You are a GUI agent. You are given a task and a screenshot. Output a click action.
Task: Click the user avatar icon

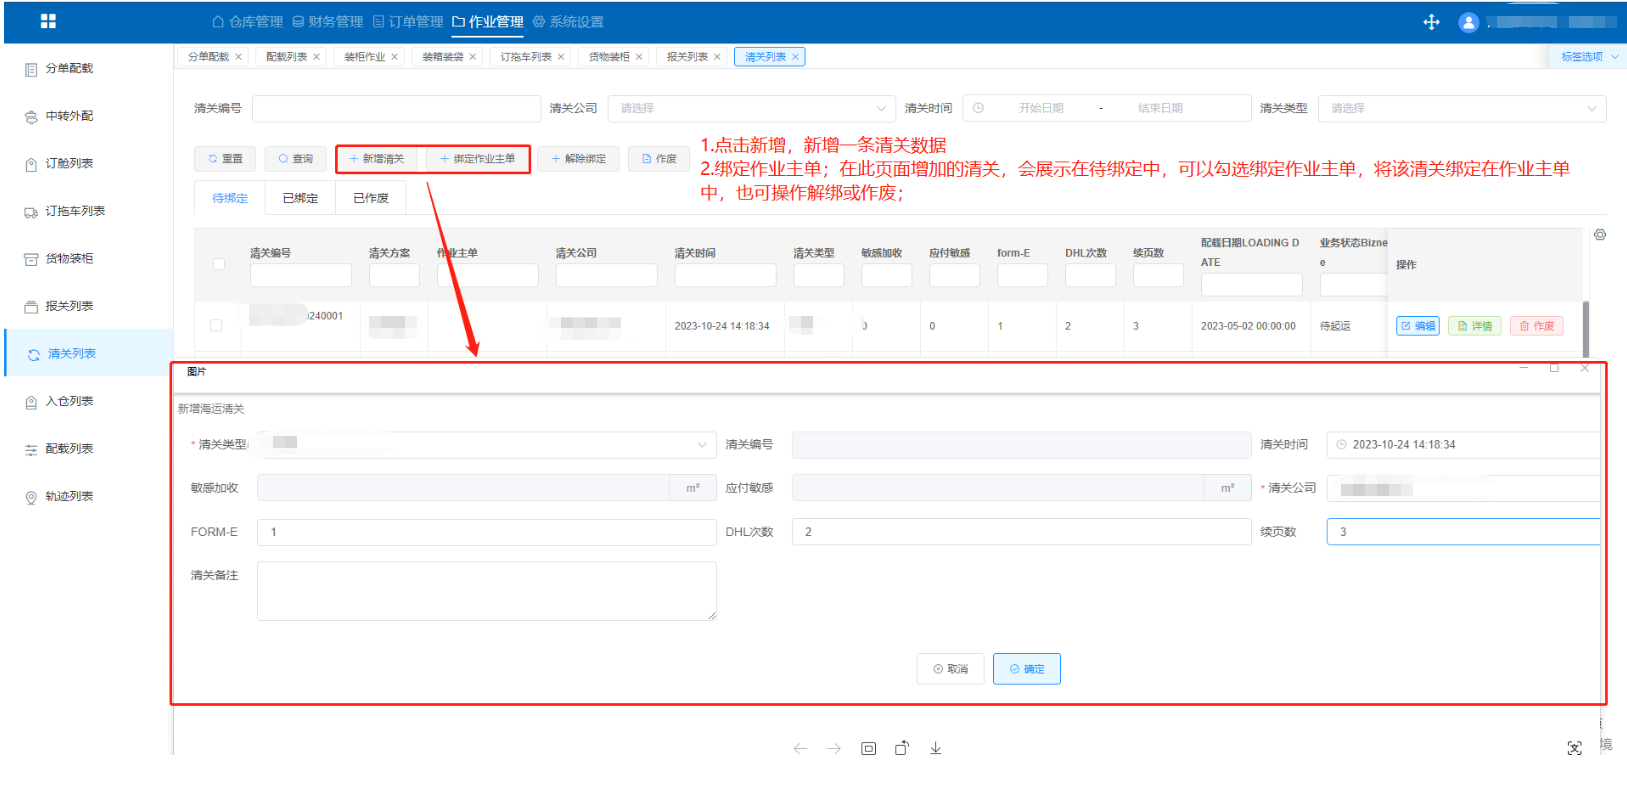pos(1468,22)
